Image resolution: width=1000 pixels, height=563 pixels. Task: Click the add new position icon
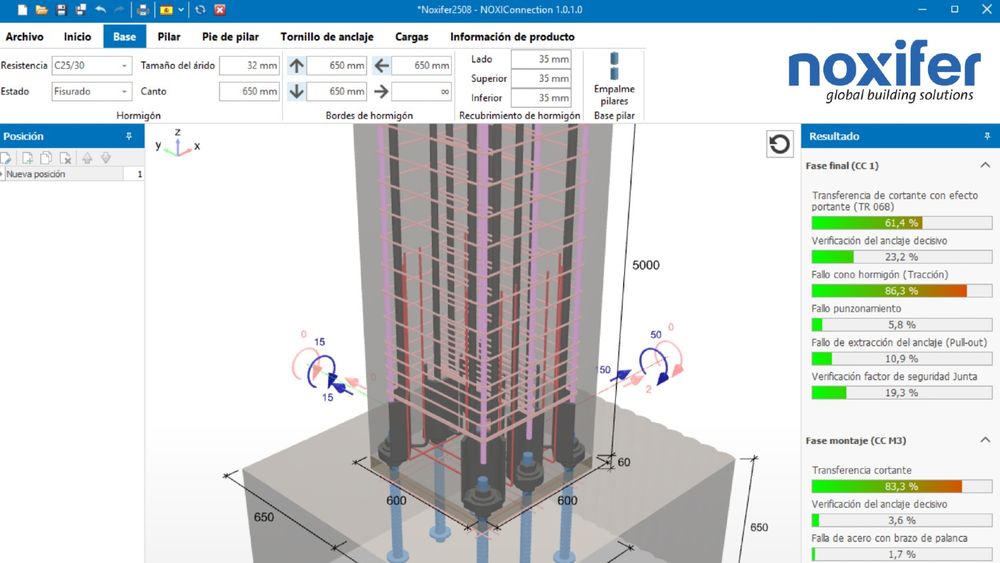[x=27, y=157]
